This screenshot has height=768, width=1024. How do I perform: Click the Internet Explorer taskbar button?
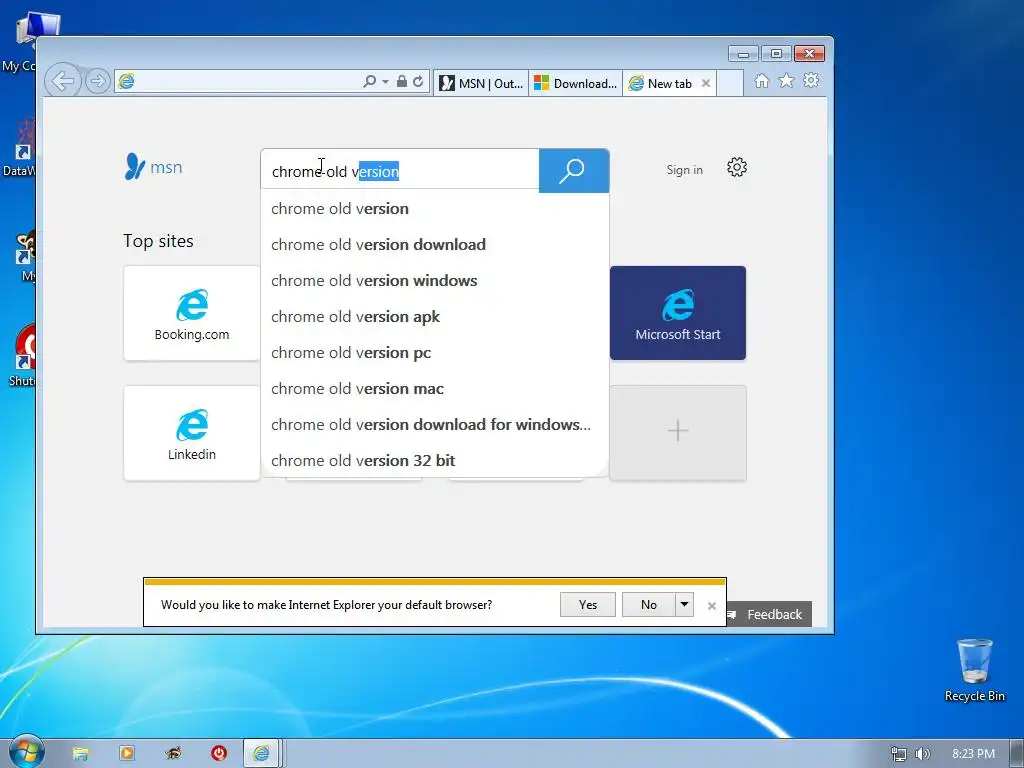tap(262, 754)
